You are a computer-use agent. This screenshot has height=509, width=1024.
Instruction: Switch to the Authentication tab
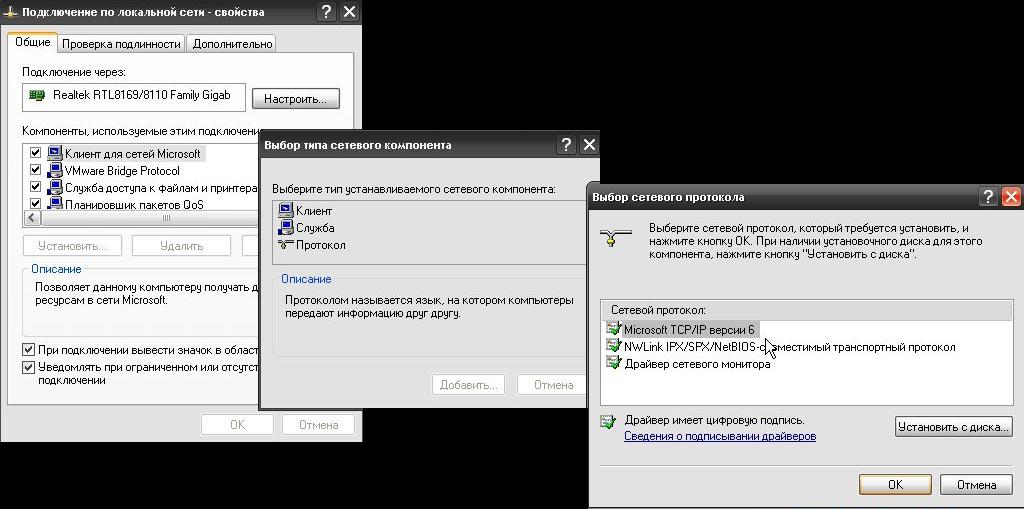pyautogui.click(x=121, y=44)
